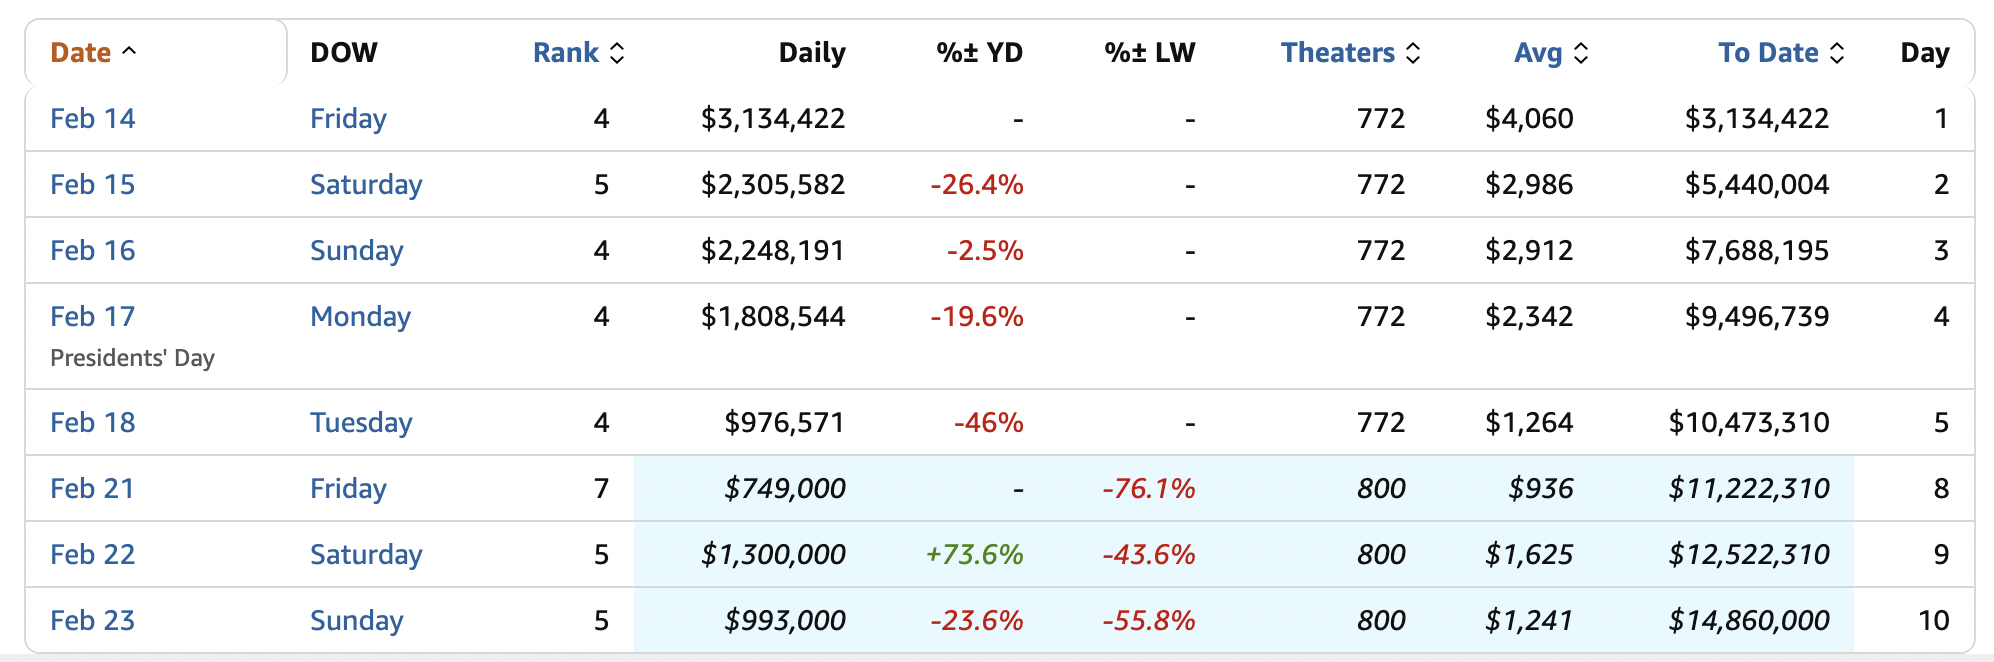The height and width of the screenshot is (662, 1994).
Task: Click the Avg sort arrows icon
Action: [x=1581, y=53]
